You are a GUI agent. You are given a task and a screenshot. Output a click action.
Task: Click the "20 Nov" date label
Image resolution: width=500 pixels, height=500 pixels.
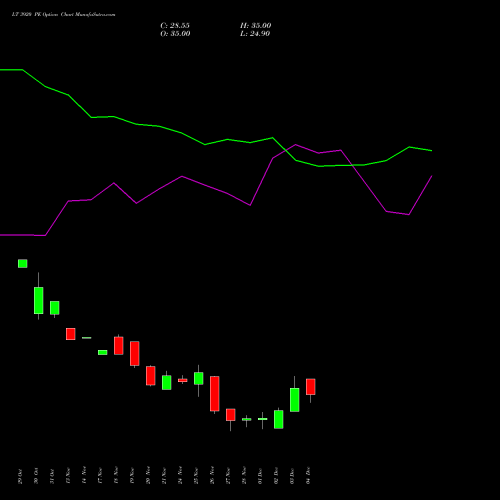click(x=148, y=475)
